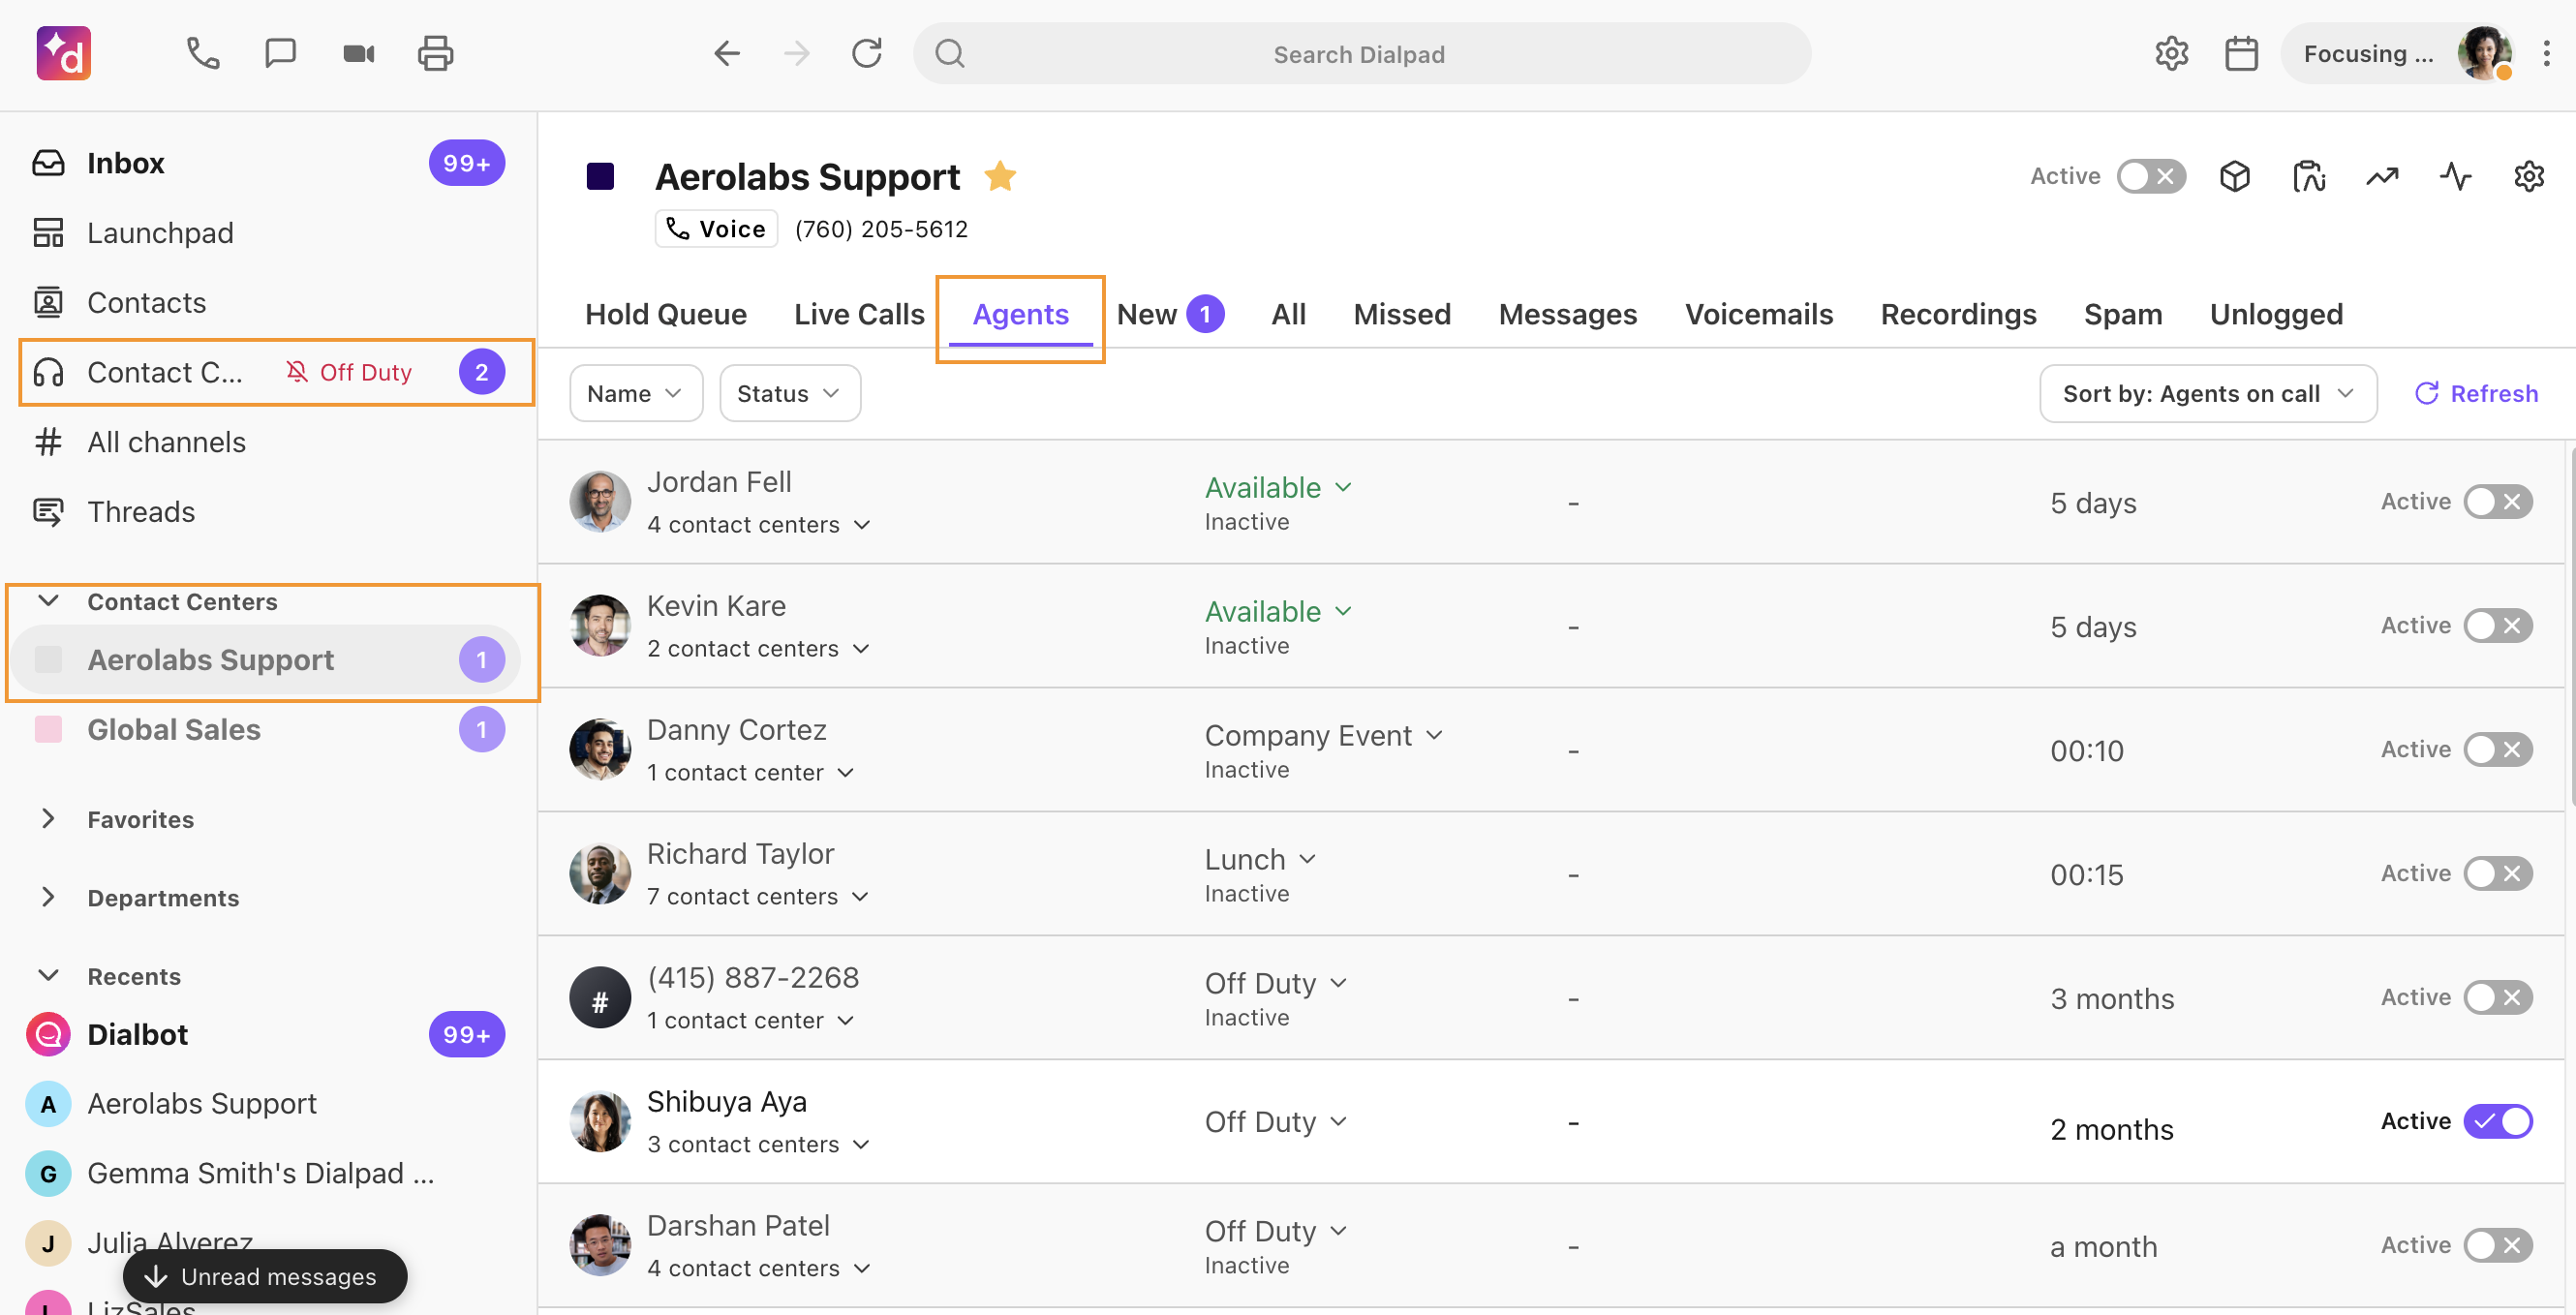Expand Shibuya Aya 3 contact centers
The width and height of the screenshot is (2576, 1315).
point(758,1144)
